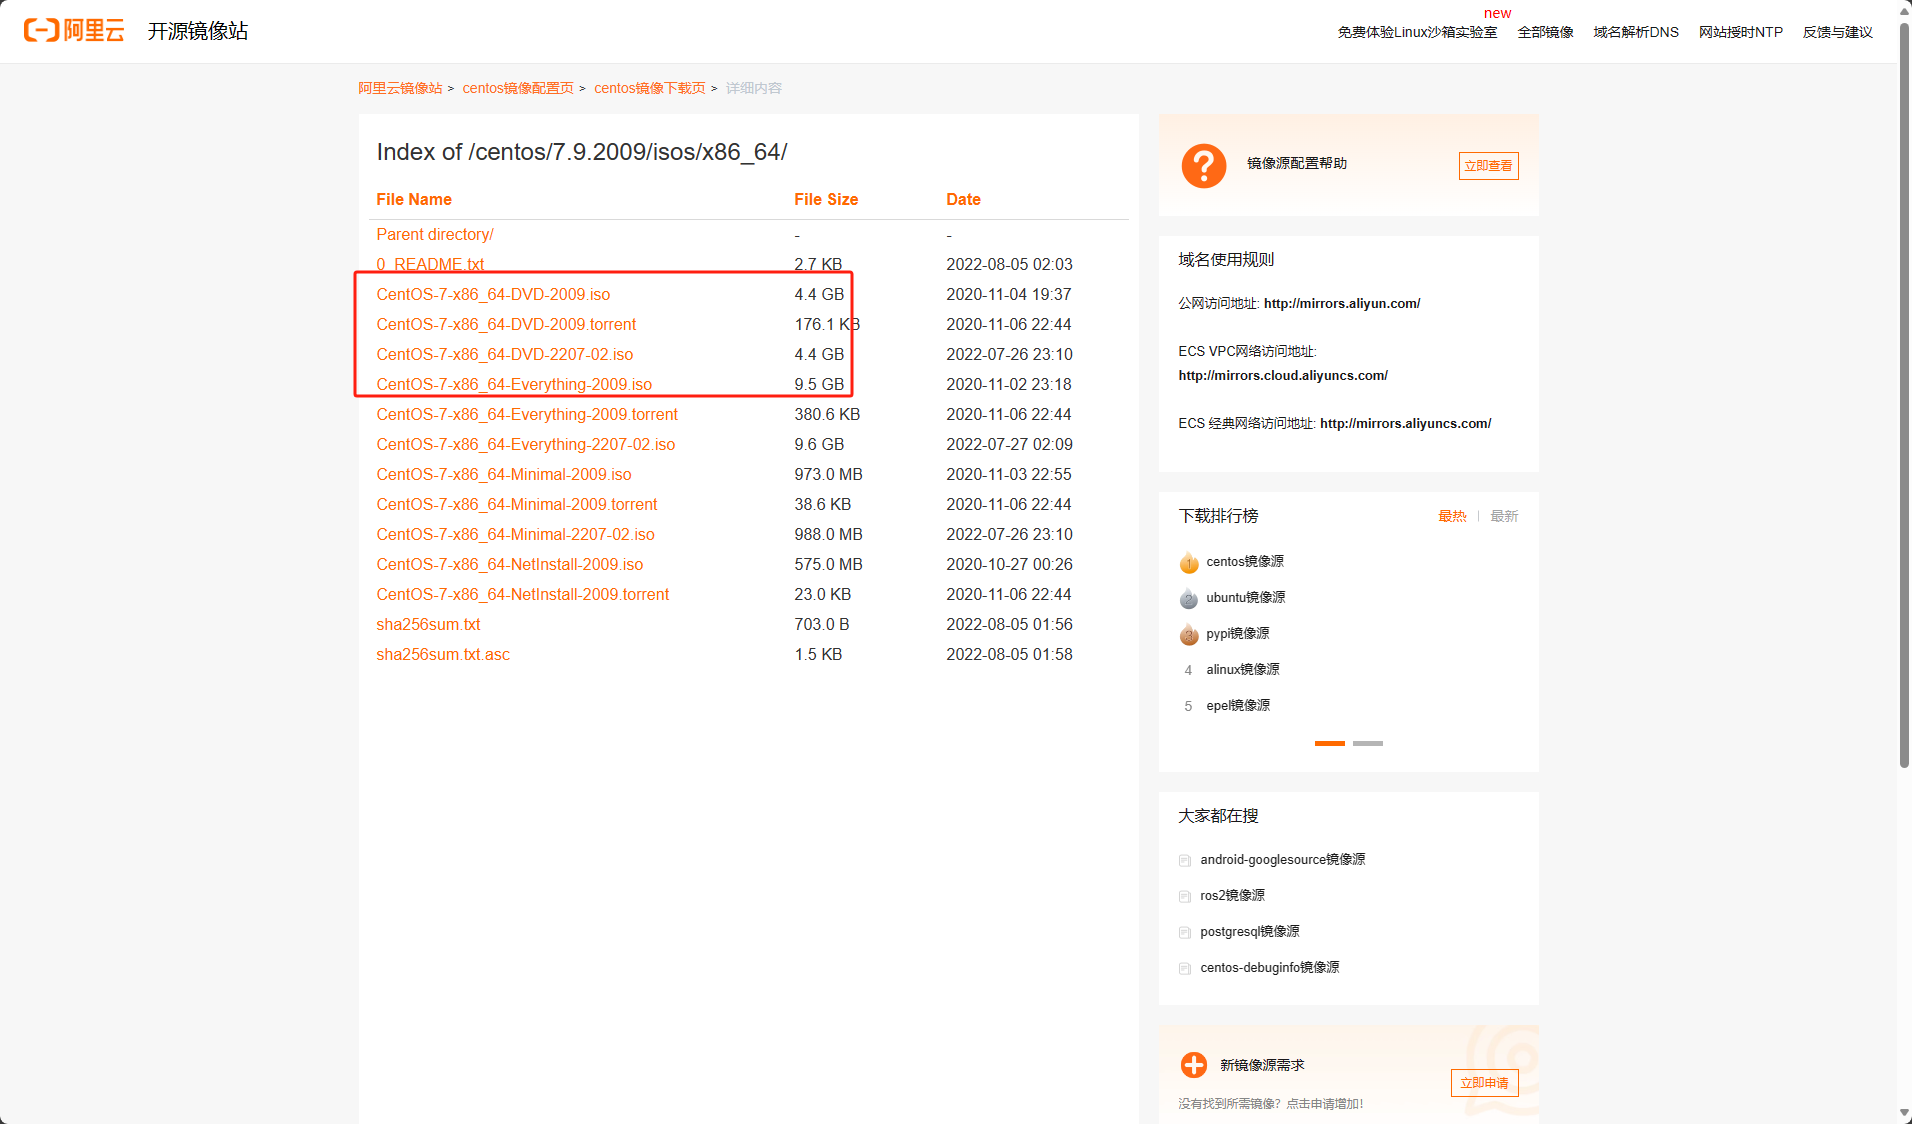Download CentOS-7-x86_64-Minimal-2009.torrent
The height and width of the screenshot is (1124, 1912).
(517, 504)
